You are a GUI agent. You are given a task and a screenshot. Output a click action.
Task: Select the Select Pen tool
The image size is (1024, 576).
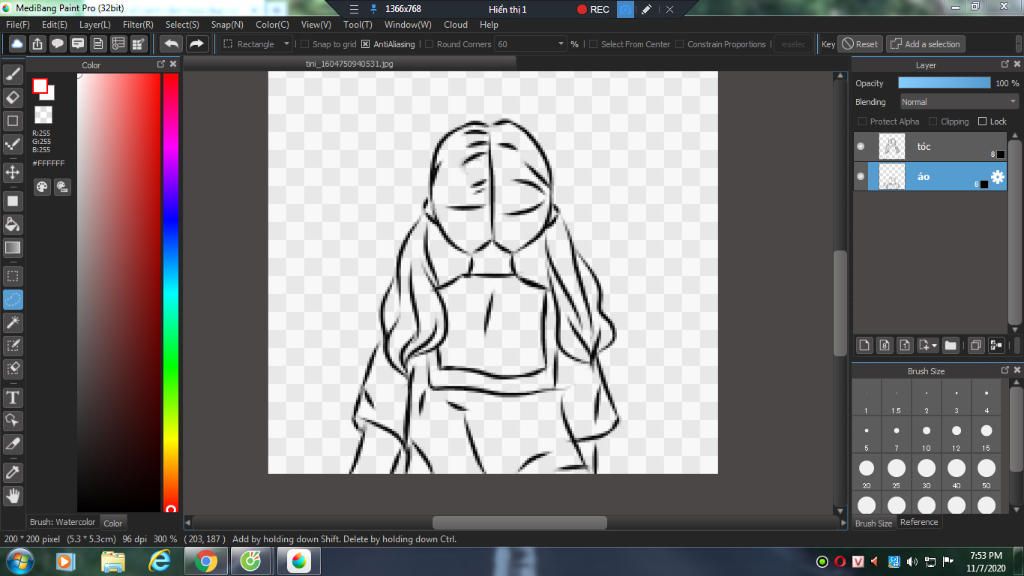click(x=12, y=346)
